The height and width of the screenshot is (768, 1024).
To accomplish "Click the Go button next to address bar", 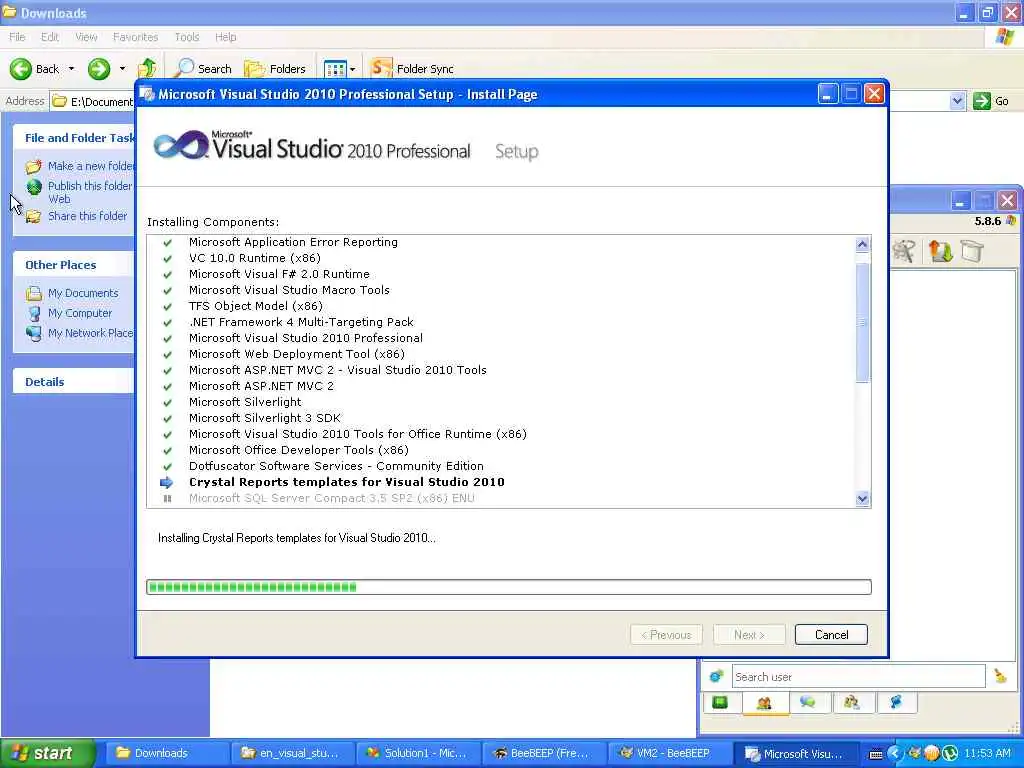I will tap(991, 101).
